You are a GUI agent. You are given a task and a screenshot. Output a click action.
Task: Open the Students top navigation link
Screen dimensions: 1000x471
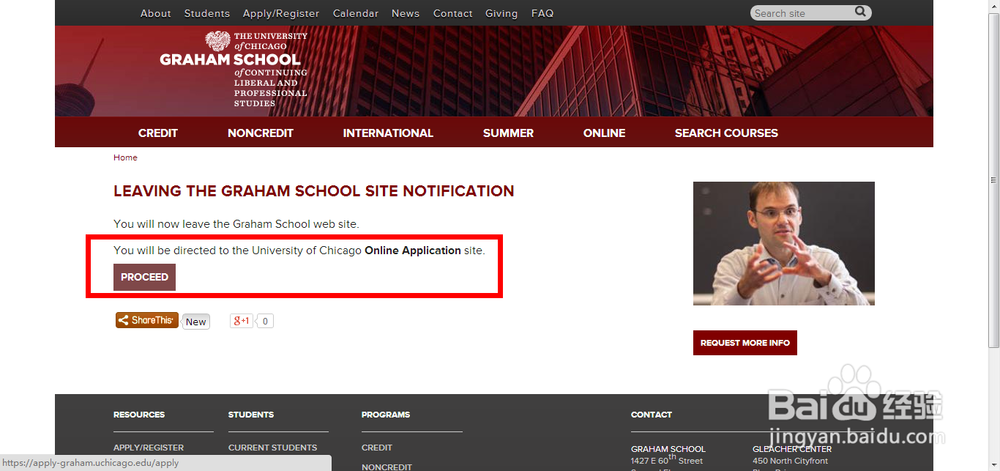207,13
